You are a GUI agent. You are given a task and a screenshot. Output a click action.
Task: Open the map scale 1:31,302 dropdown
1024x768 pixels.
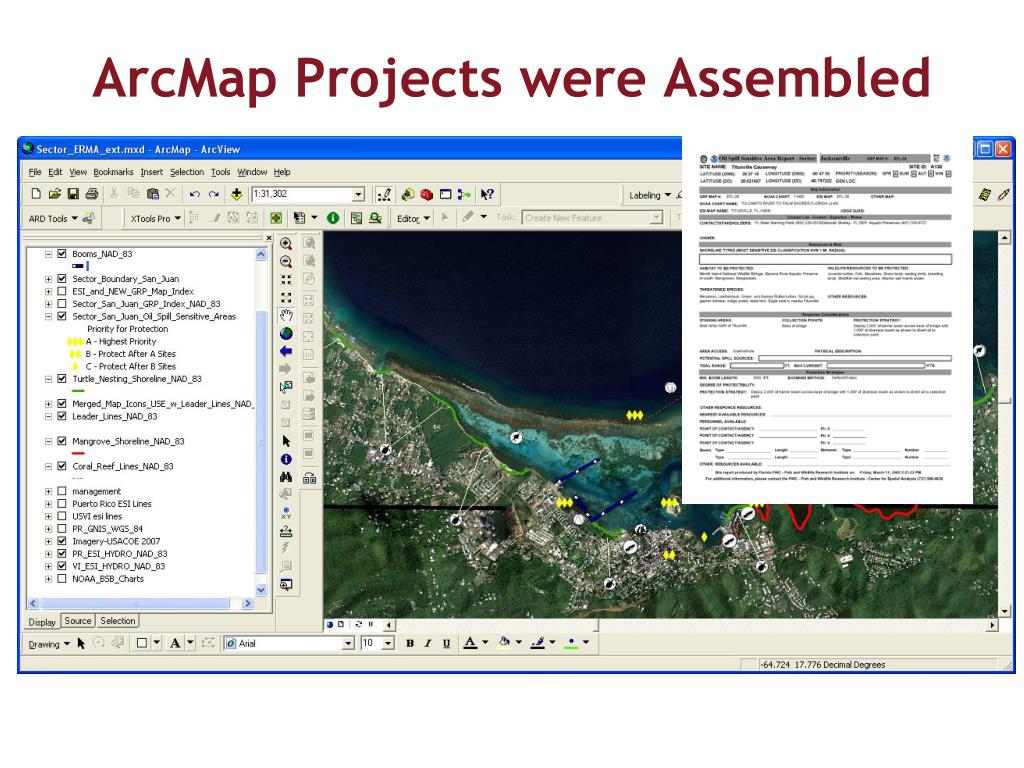(x=359, y=195)
